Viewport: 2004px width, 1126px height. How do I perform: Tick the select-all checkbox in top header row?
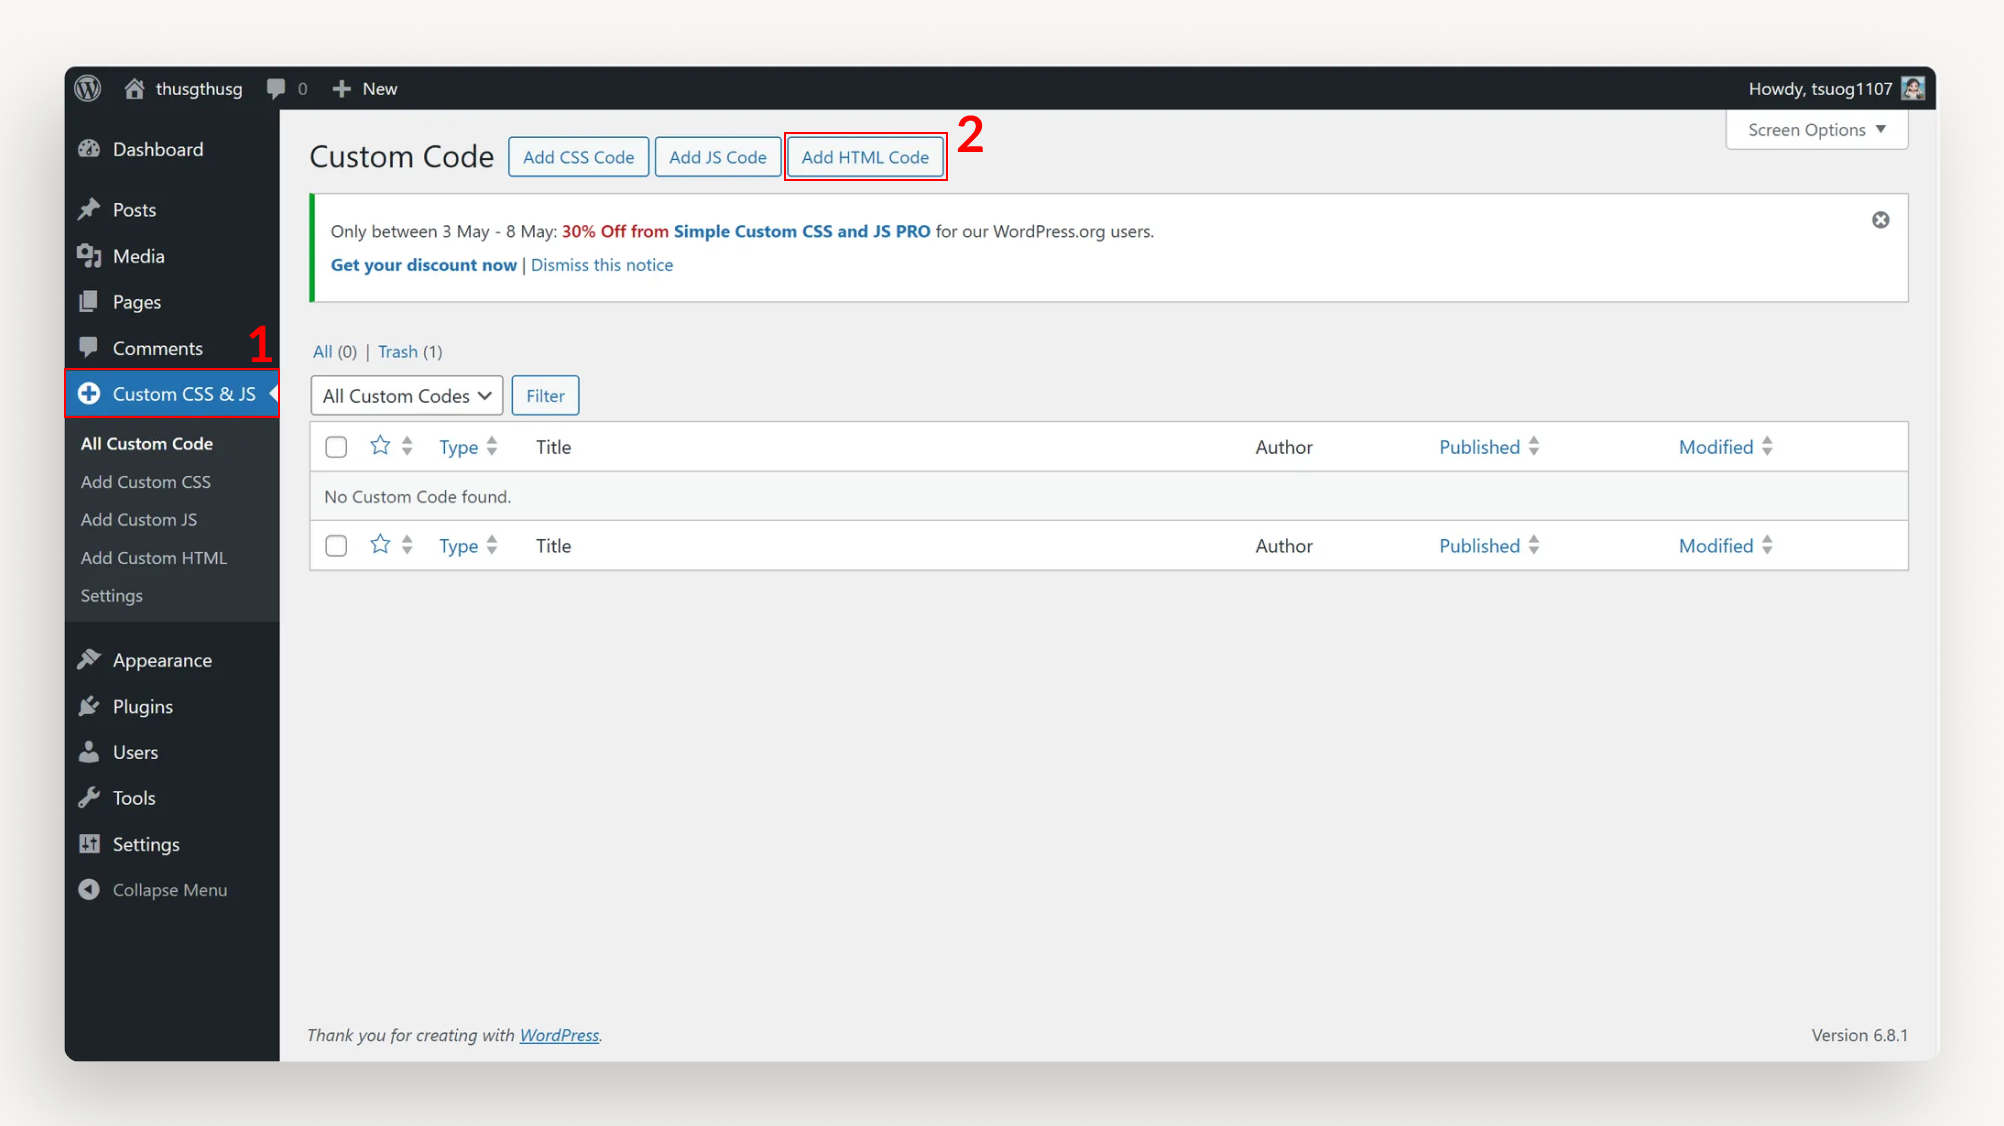(x=336, y=447)
